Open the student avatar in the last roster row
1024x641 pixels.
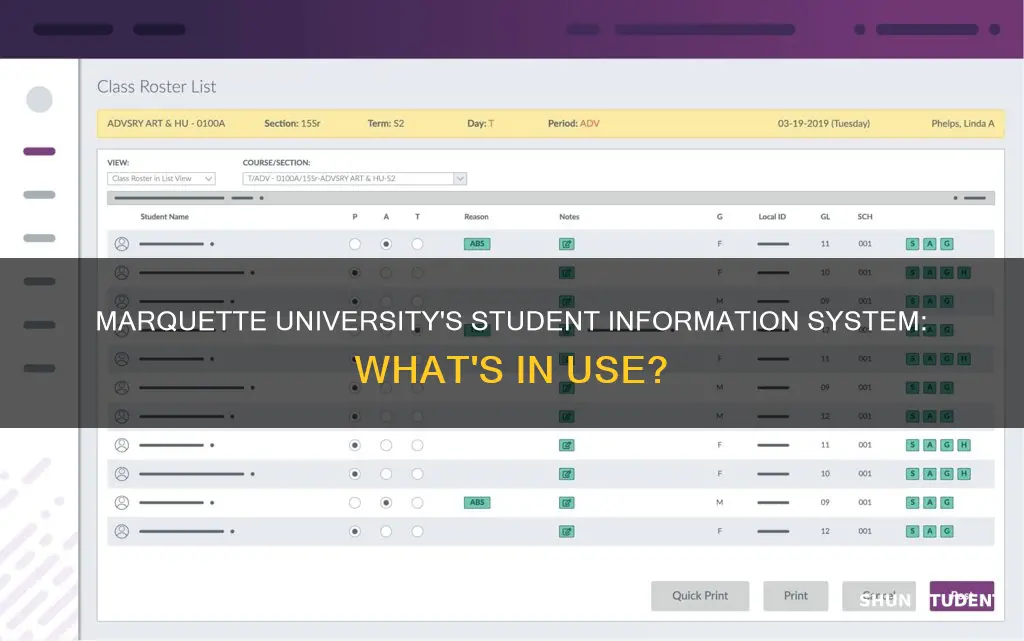coord(121,531)
